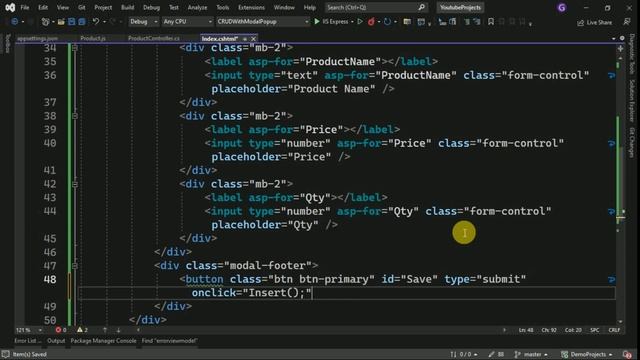The image size is (640, 360).
Task: Collapse the div block at line 34
Action: pos(75,48)
